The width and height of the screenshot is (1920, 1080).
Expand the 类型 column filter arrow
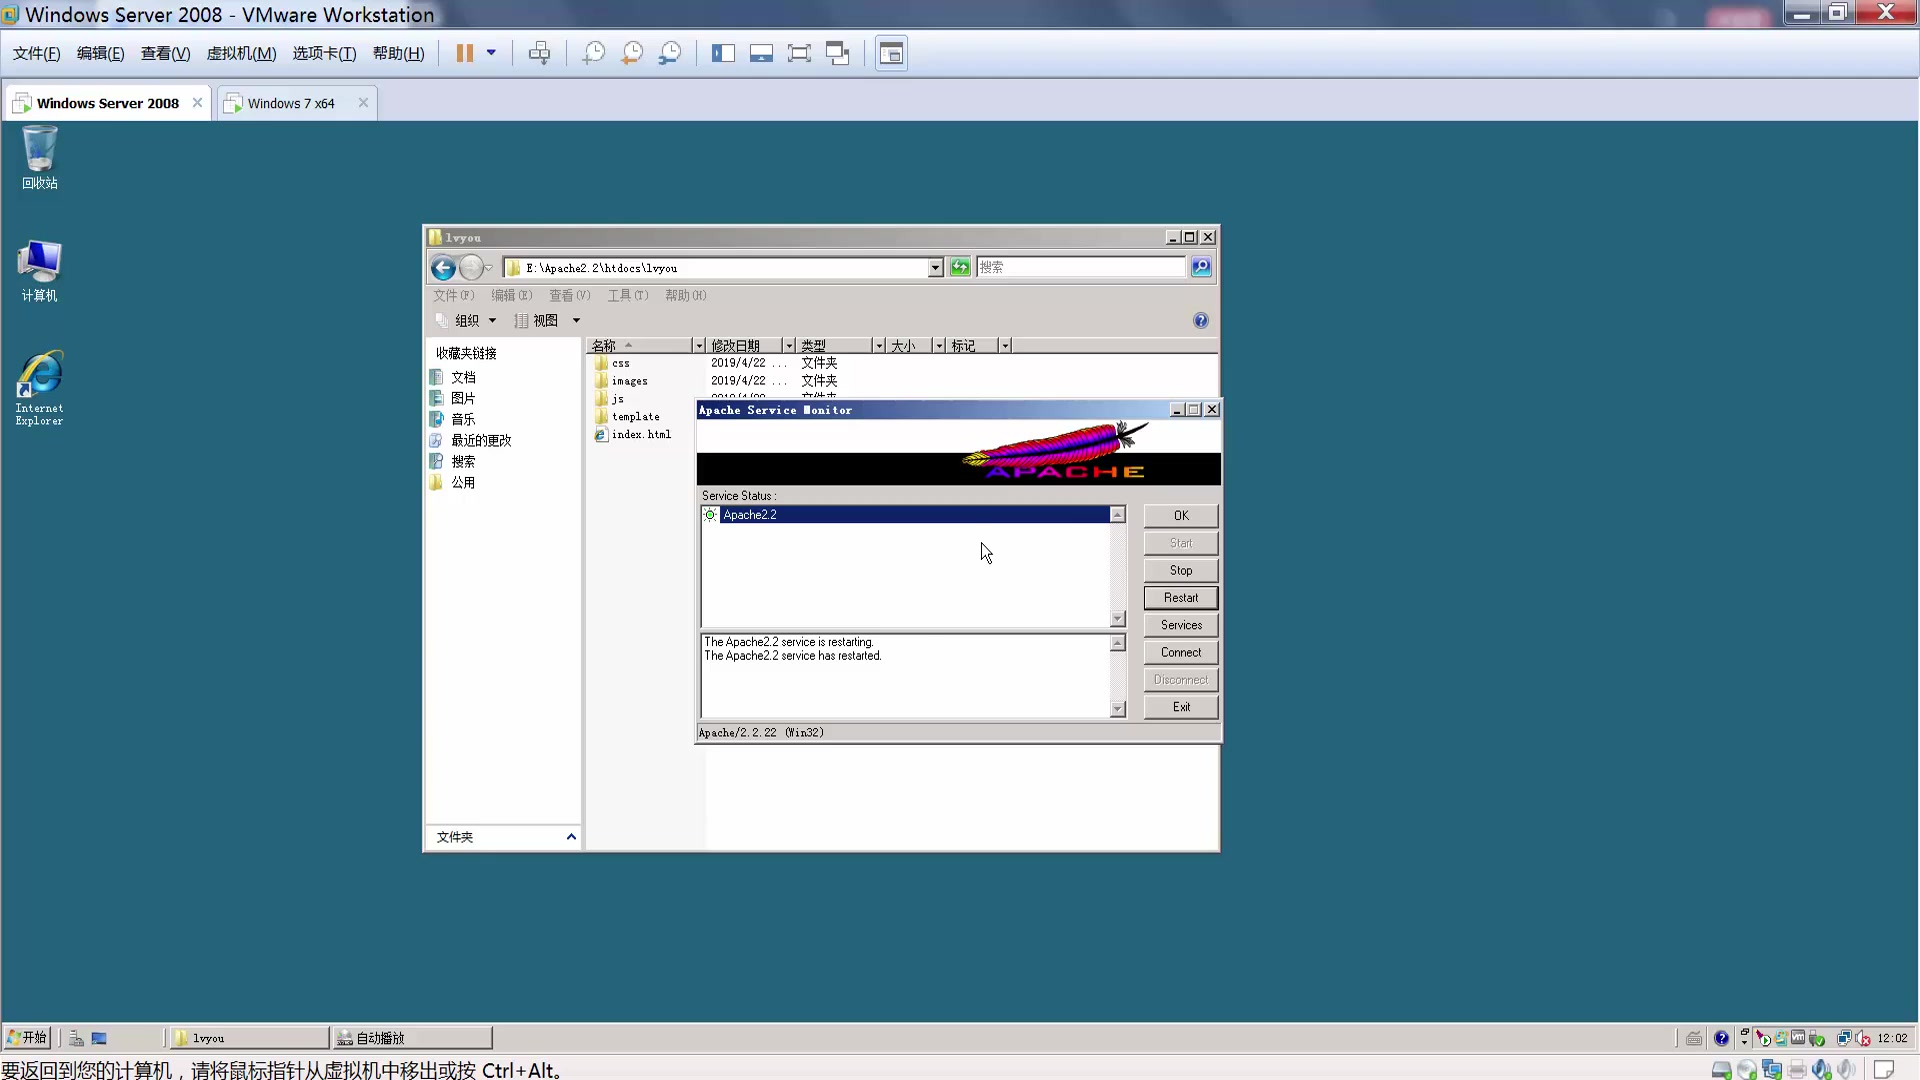pyautogui.click(x=879, y=346)
